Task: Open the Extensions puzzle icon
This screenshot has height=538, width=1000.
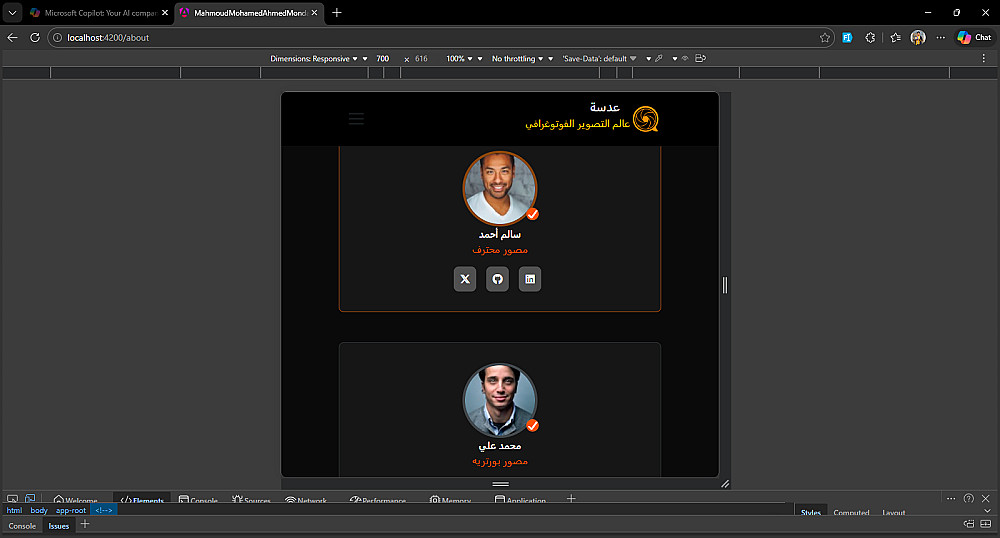Action: point(871,38)
